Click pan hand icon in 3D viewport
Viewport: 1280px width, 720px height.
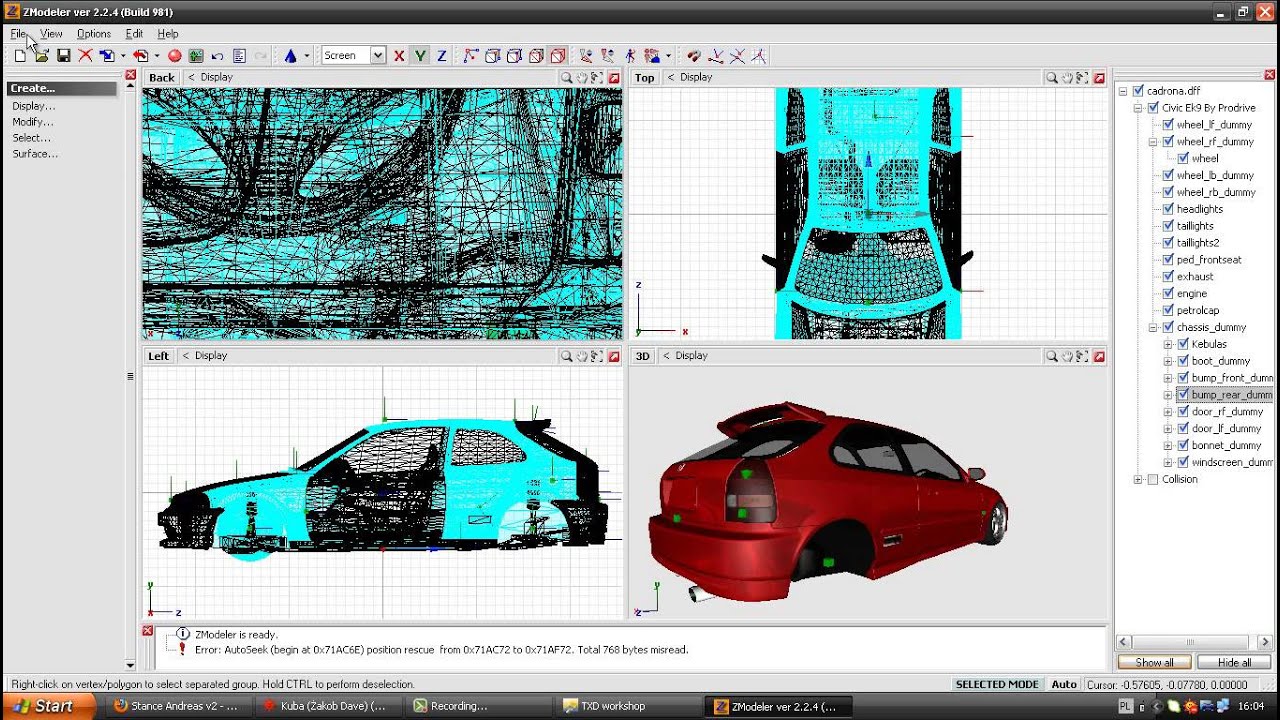coord(1066,355)
